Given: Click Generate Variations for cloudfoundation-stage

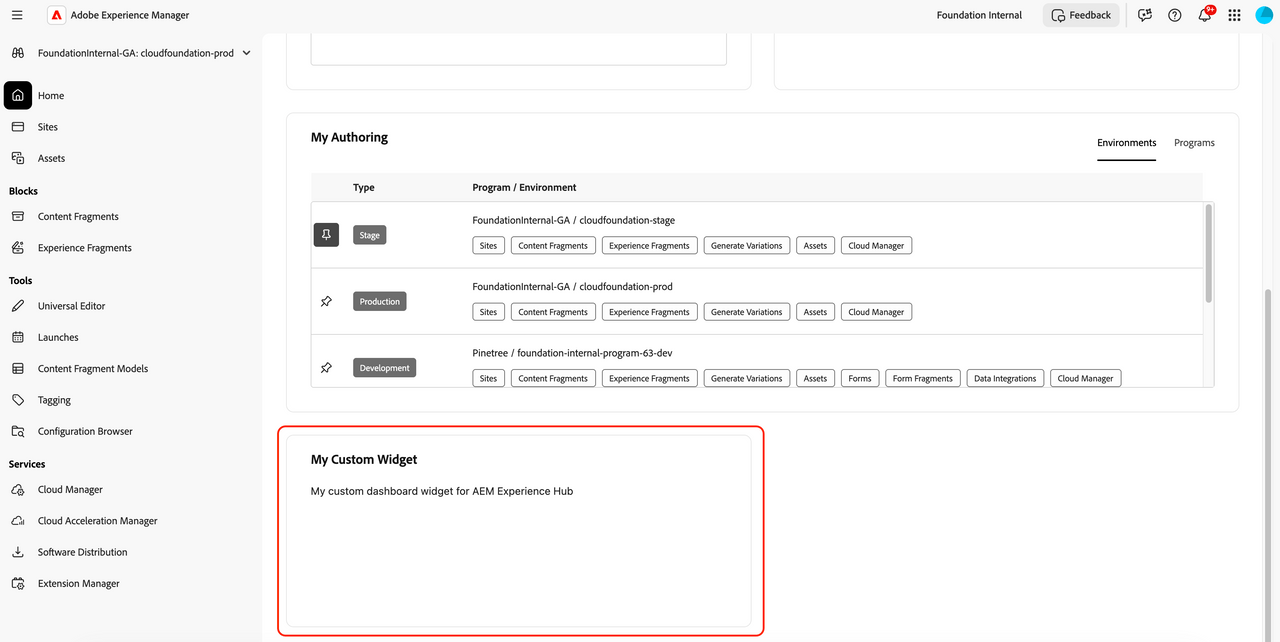Looking at the screenshot, I should 746,244.
